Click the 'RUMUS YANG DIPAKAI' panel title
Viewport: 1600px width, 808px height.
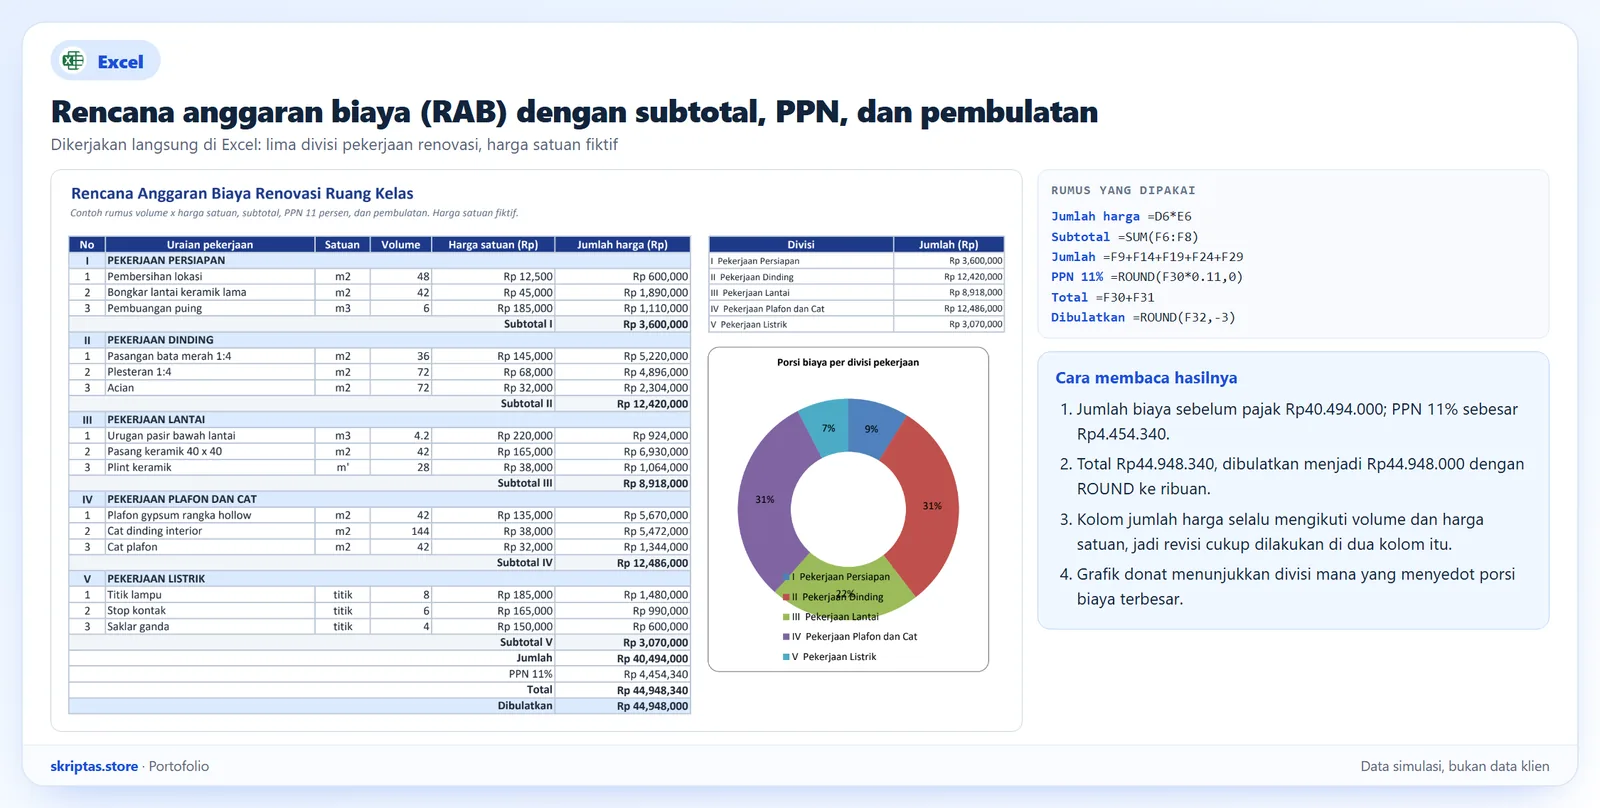point(1123,190)
